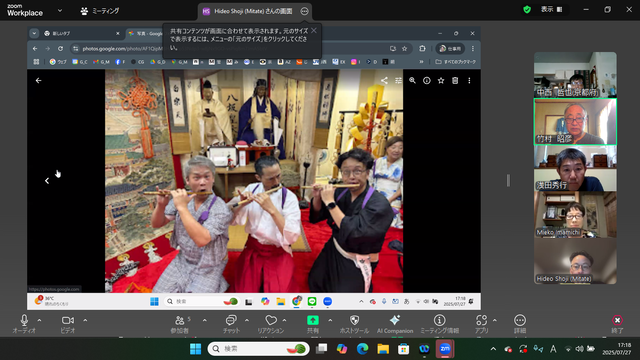
Task: Close the shared content size notification
Action: click(x=313, y=31)
